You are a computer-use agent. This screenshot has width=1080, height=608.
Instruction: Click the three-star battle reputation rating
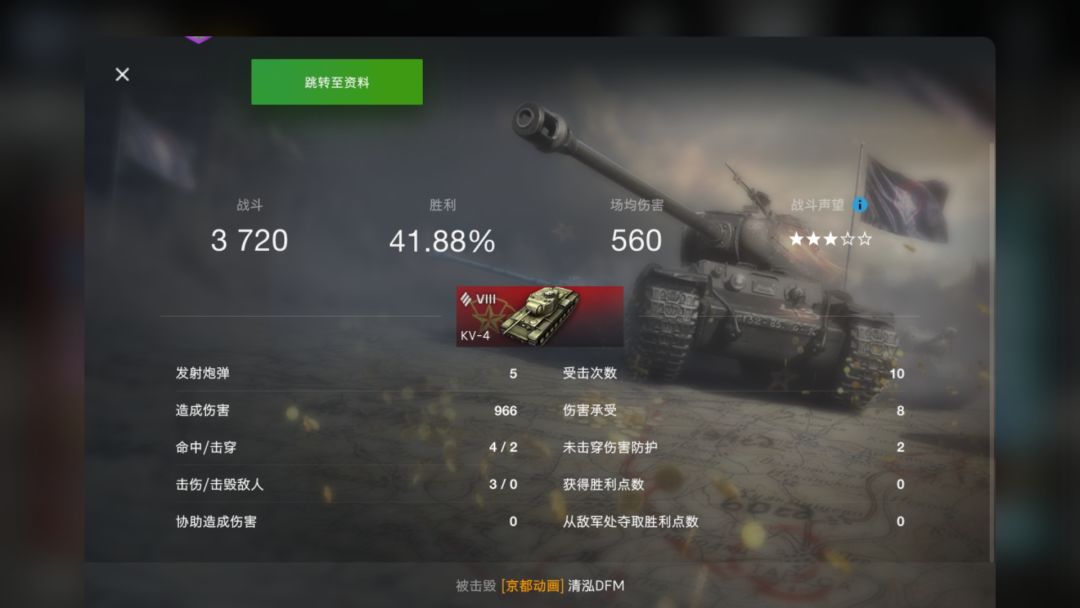(x=831, y=239)
